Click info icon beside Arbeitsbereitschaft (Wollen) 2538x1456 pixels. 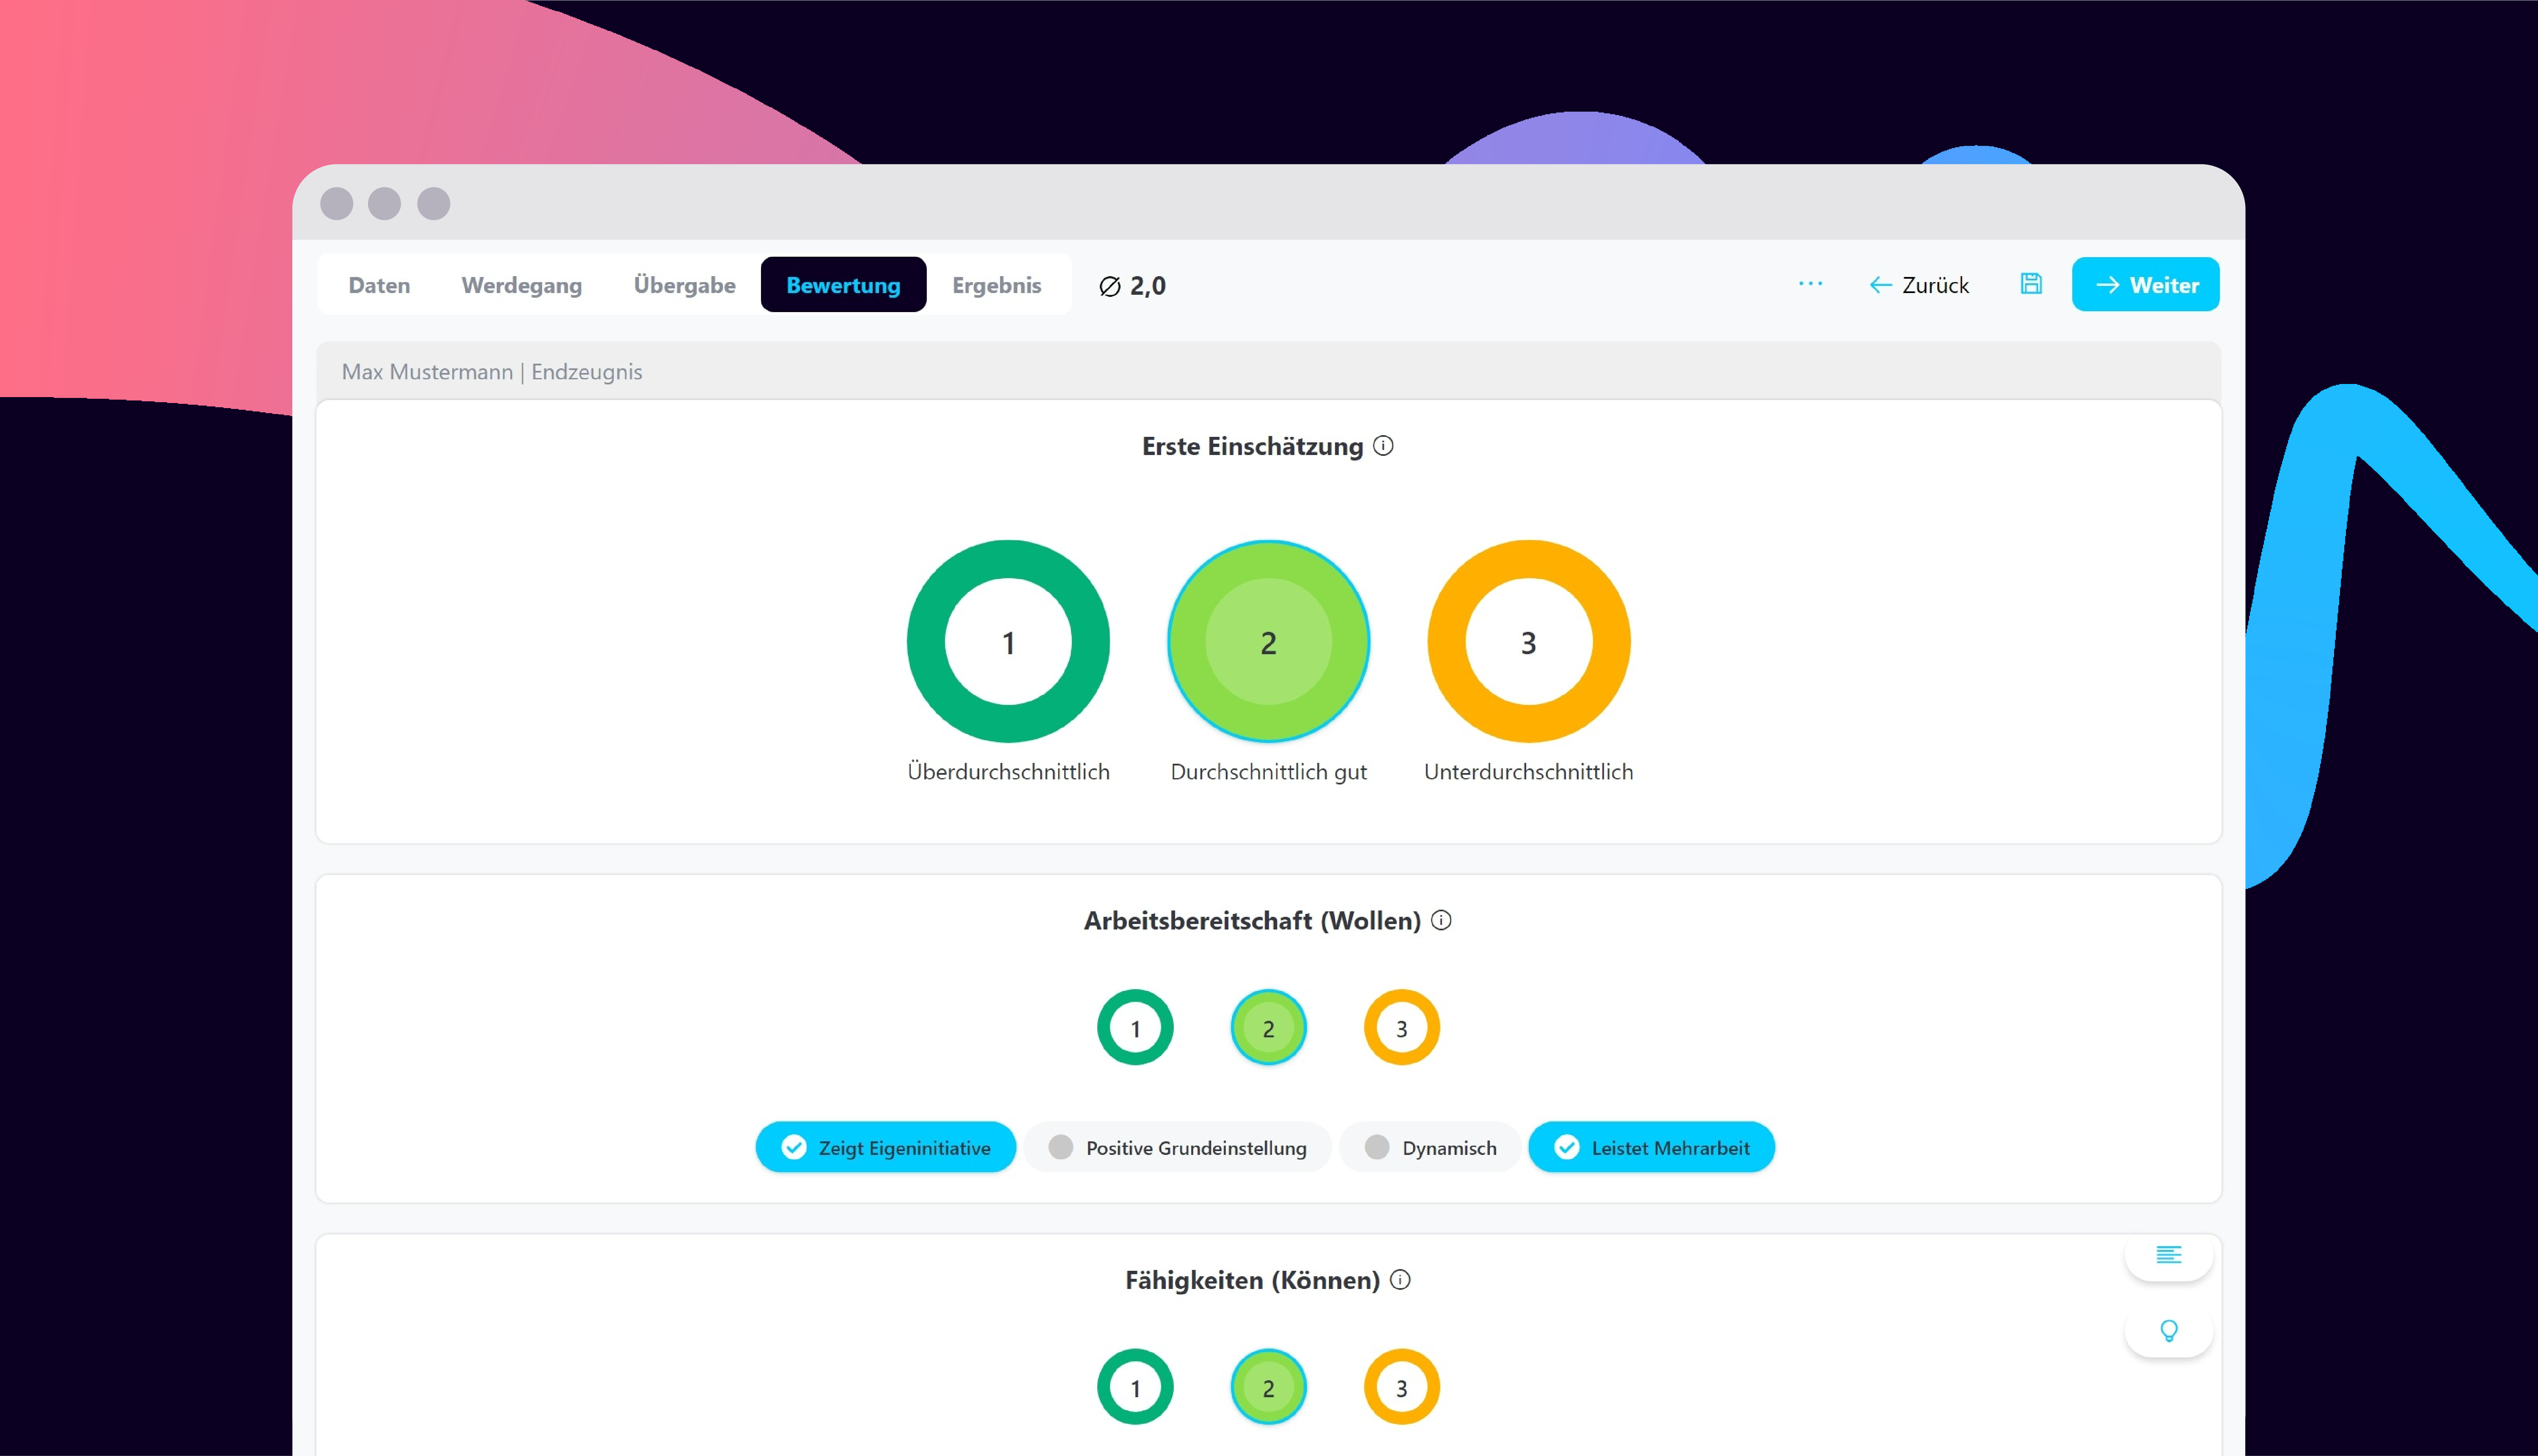[x=1441, y=920]
